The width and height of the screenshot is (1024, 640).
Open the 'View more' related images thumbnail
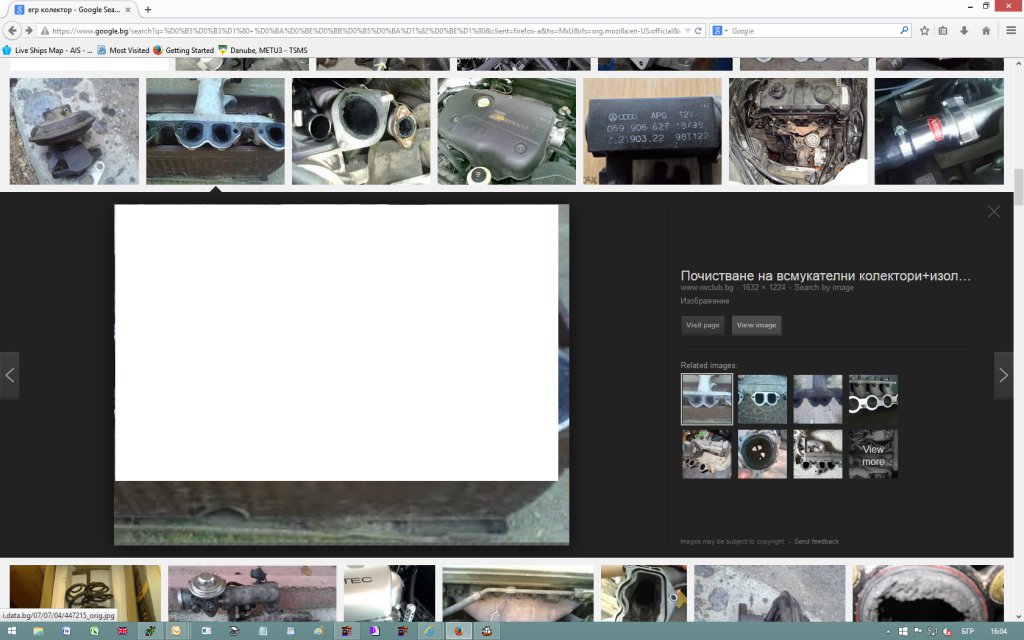[873, 455]
